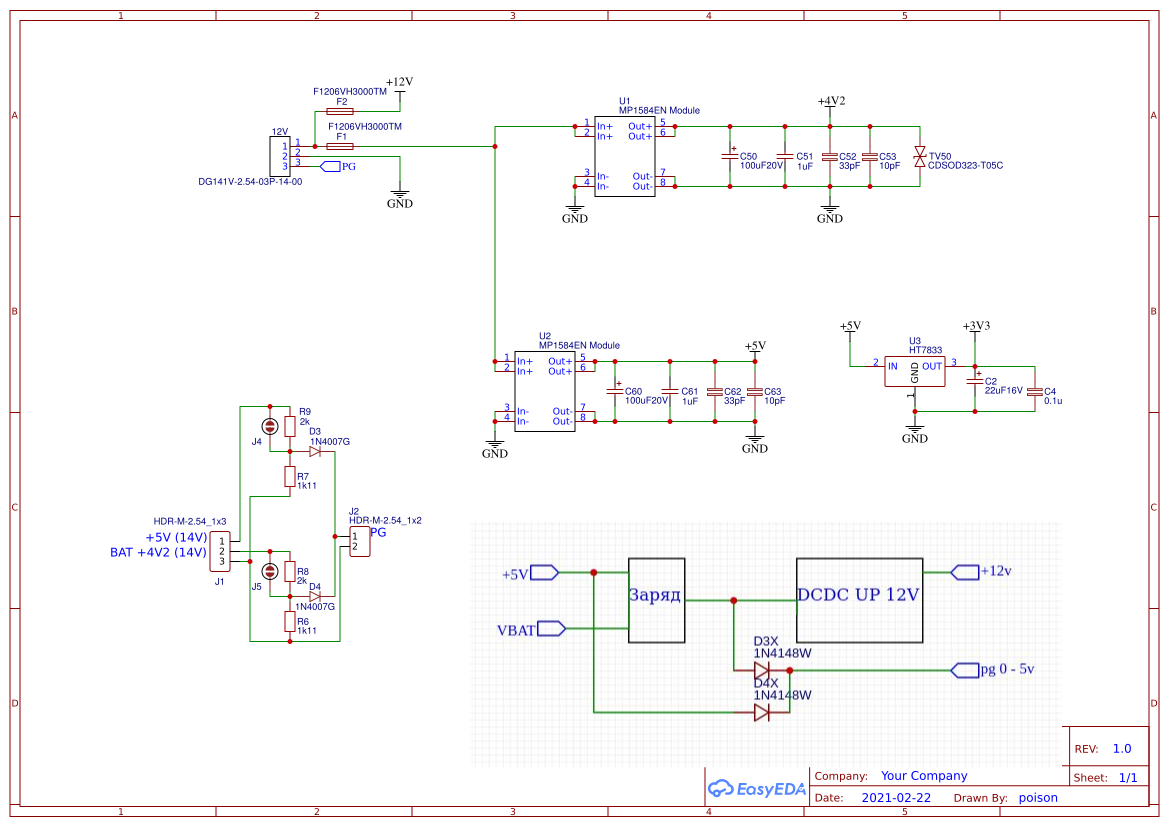Click the D3 1N4007G diode symbol

pos(315,449)
